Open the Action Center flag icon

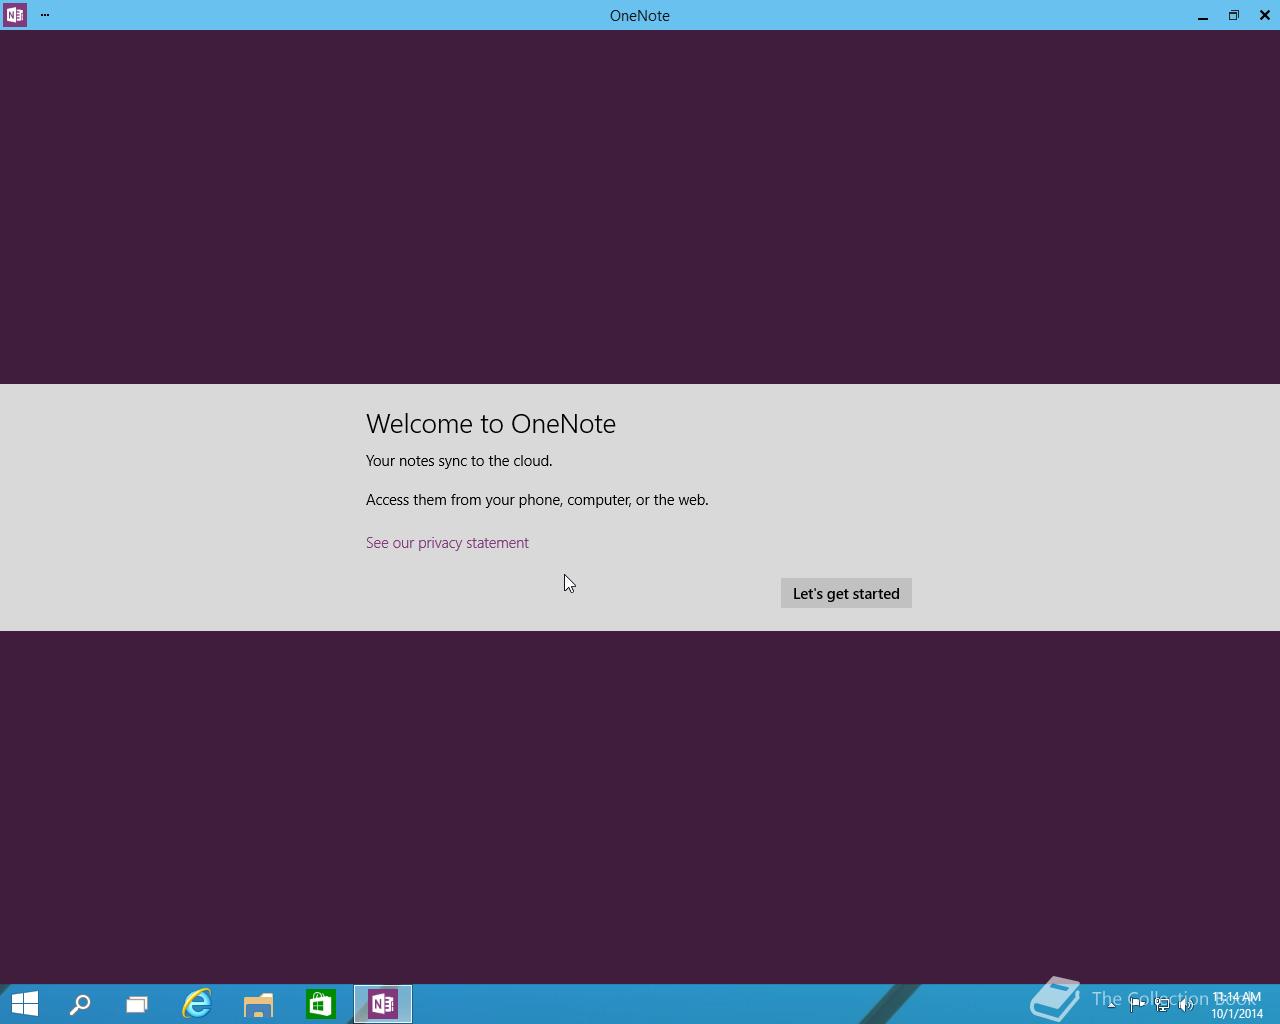pos(1137,1005)
